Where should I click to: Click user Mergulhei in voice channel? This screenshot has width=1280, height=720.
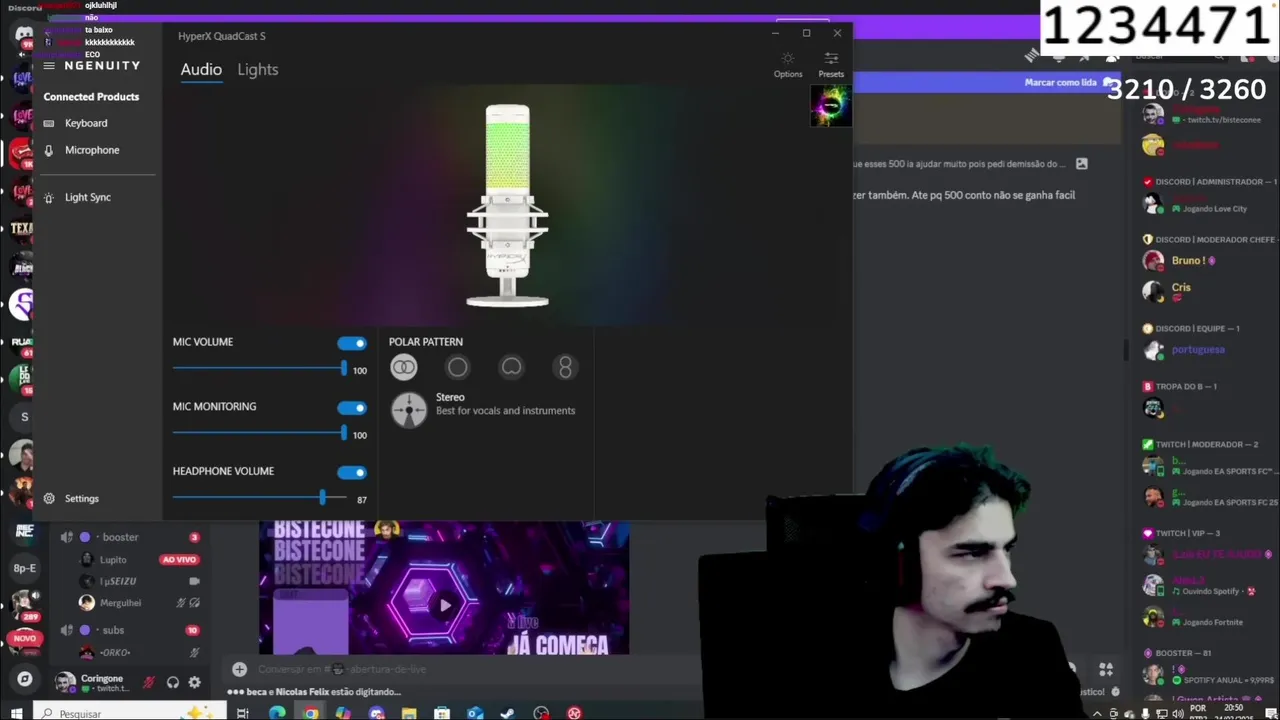point(120,603)
